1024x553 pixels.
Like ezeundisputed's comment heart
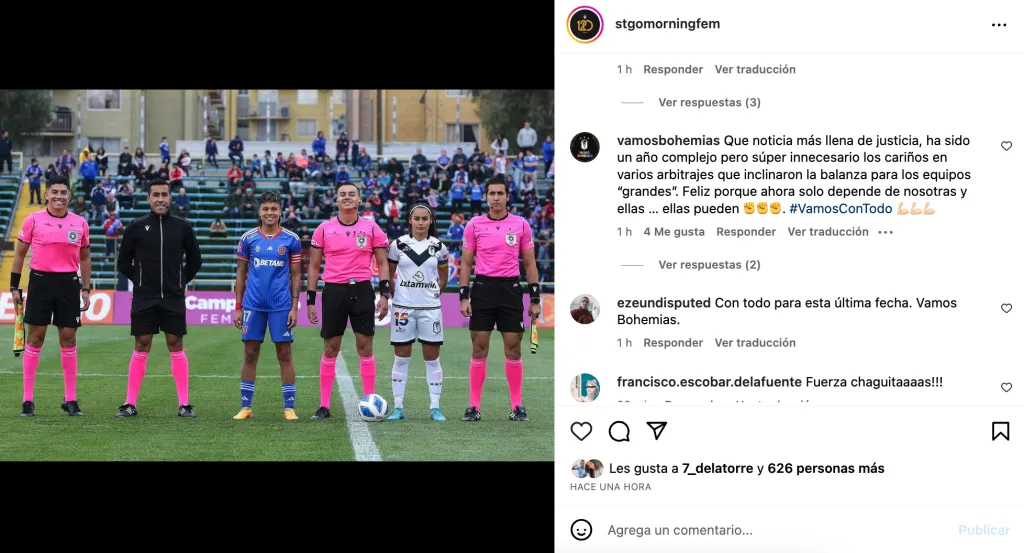point(1006,308)
